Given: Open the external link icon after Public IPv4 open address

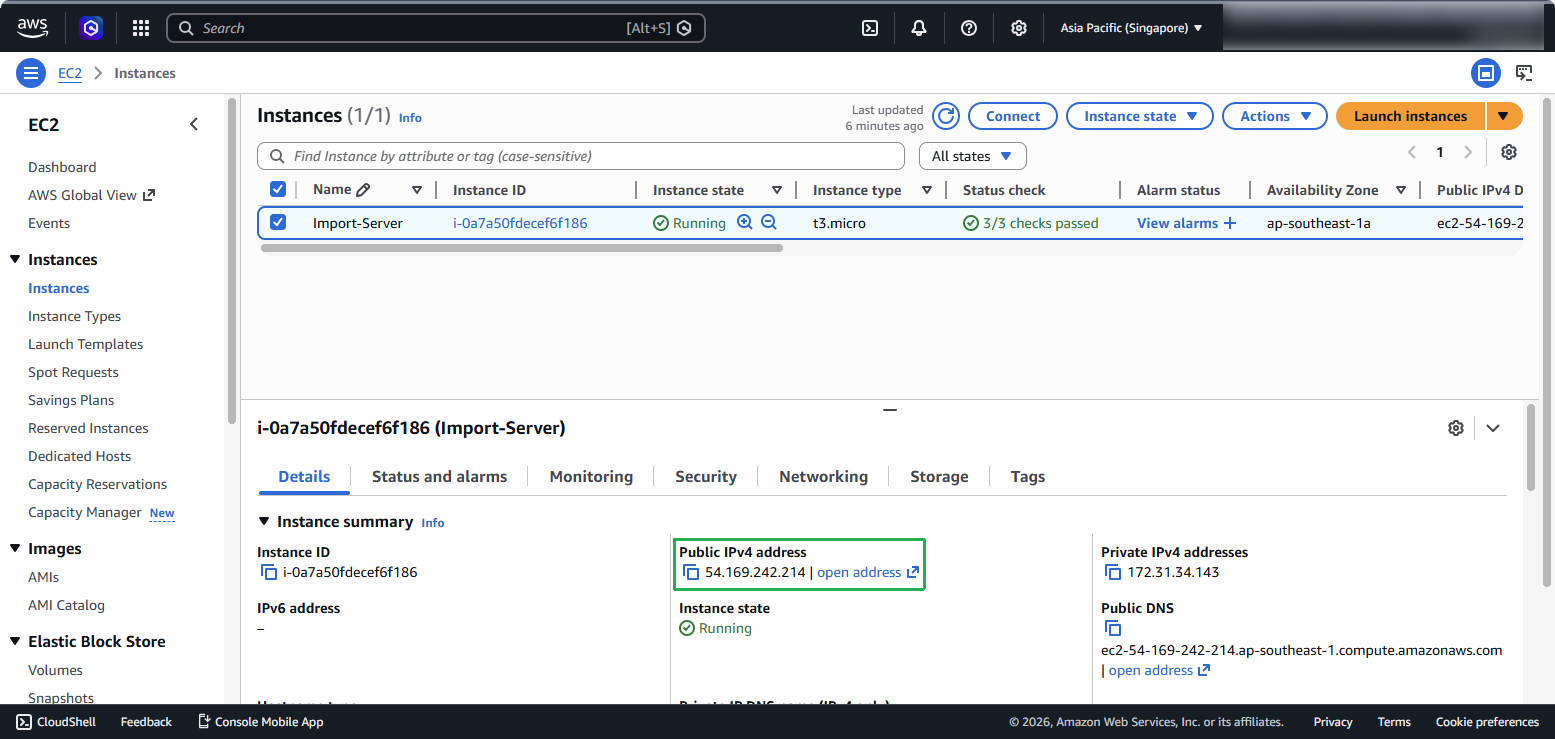Looking at the screenshot, I should [x=912, y=573].
